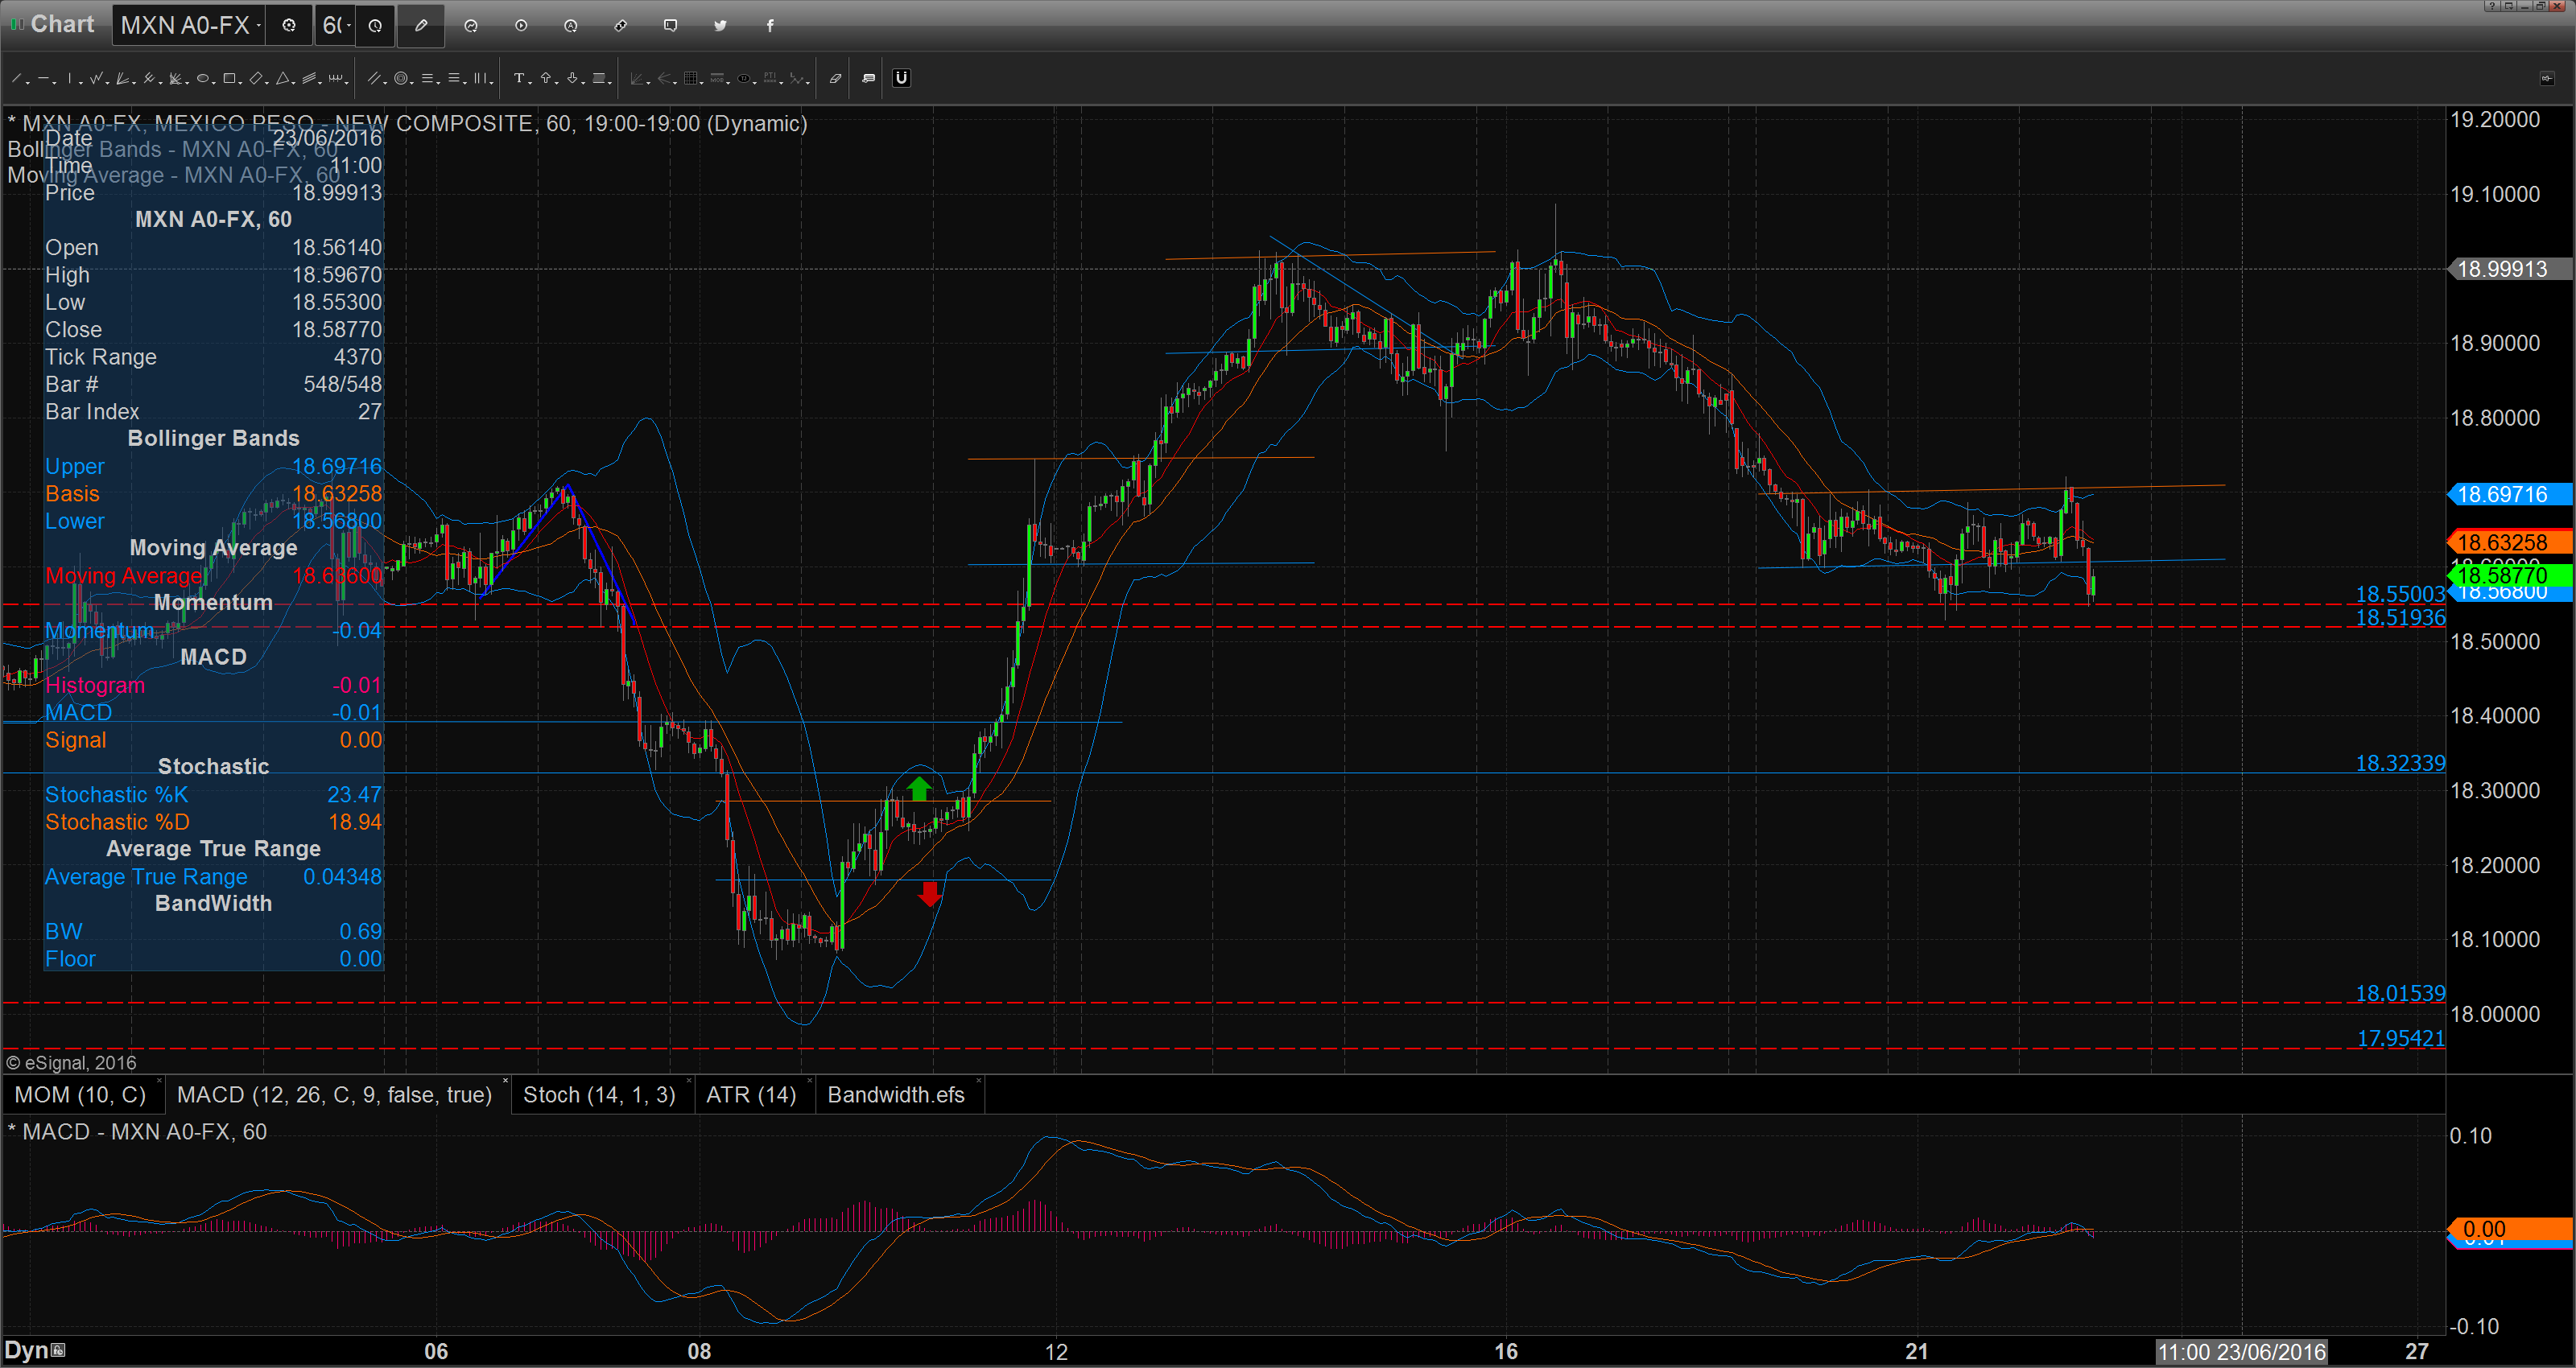Open the studies chart-line icon dropdown
The image size is (2576, 1368).
(471, 25)
